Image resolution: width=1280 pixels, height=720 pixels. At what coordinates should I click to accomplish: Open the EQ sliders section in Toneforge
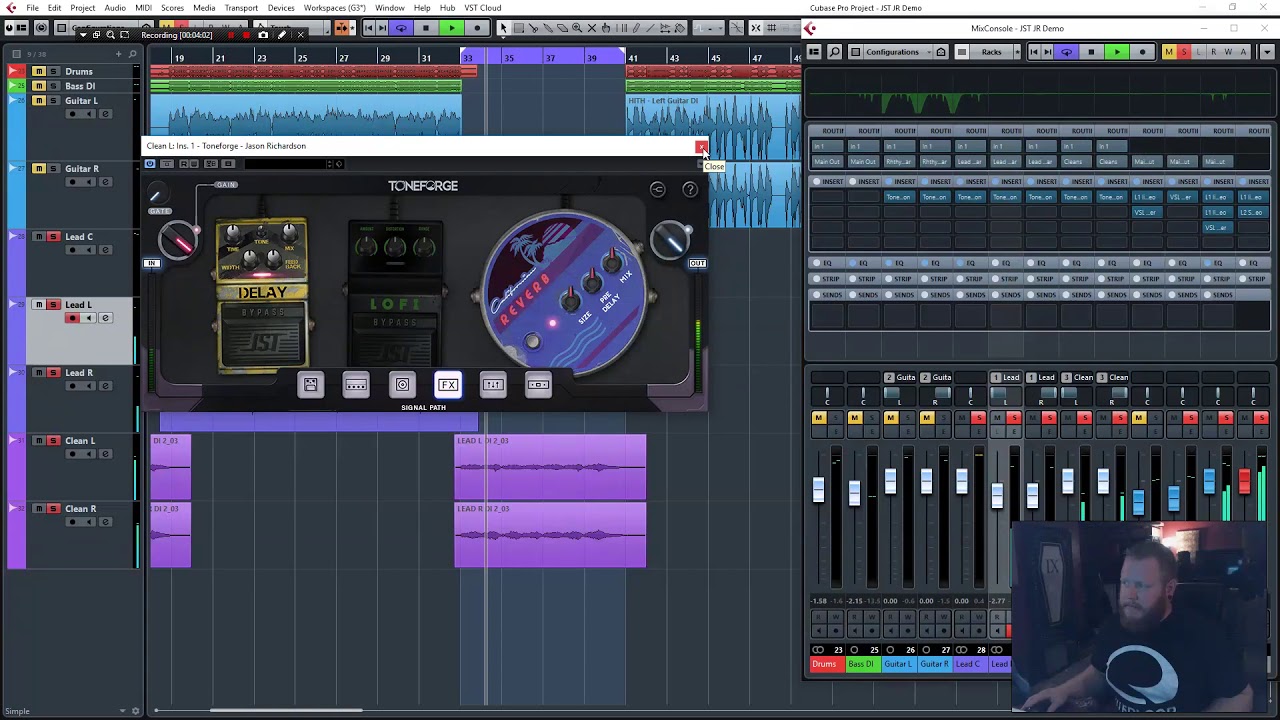tap(493, 385)
